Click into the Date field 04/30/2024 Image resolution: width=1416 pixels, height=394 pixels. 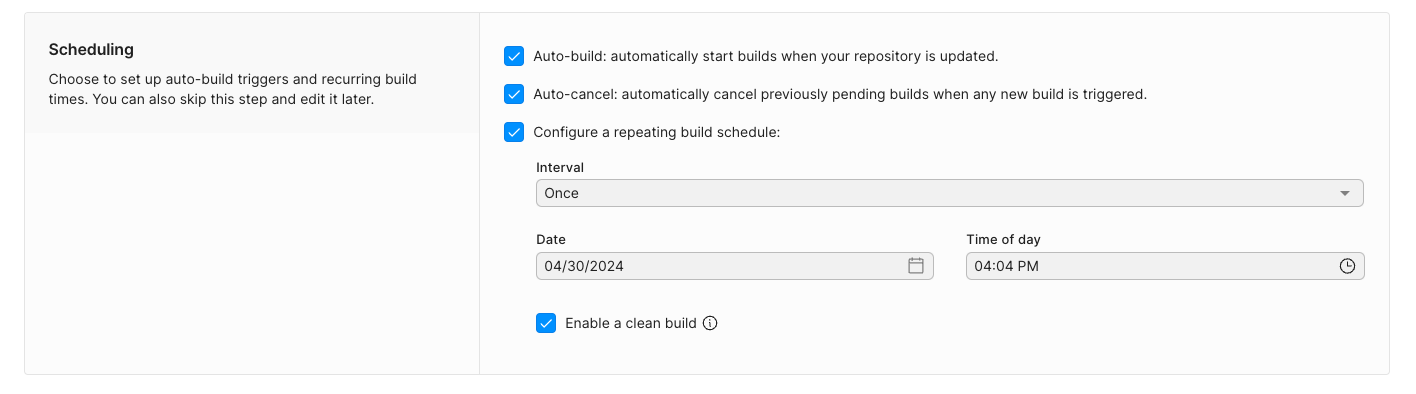(734, 266)
